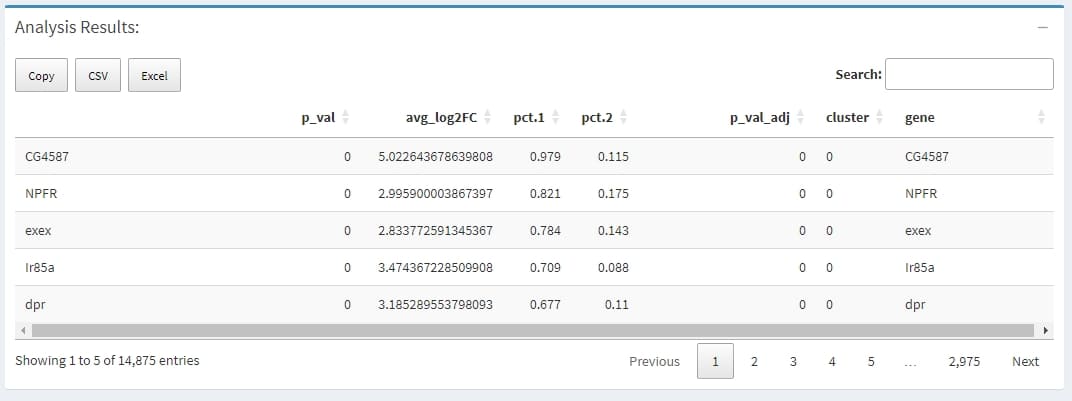
Task: Export table as CSV
Action: 98,75
